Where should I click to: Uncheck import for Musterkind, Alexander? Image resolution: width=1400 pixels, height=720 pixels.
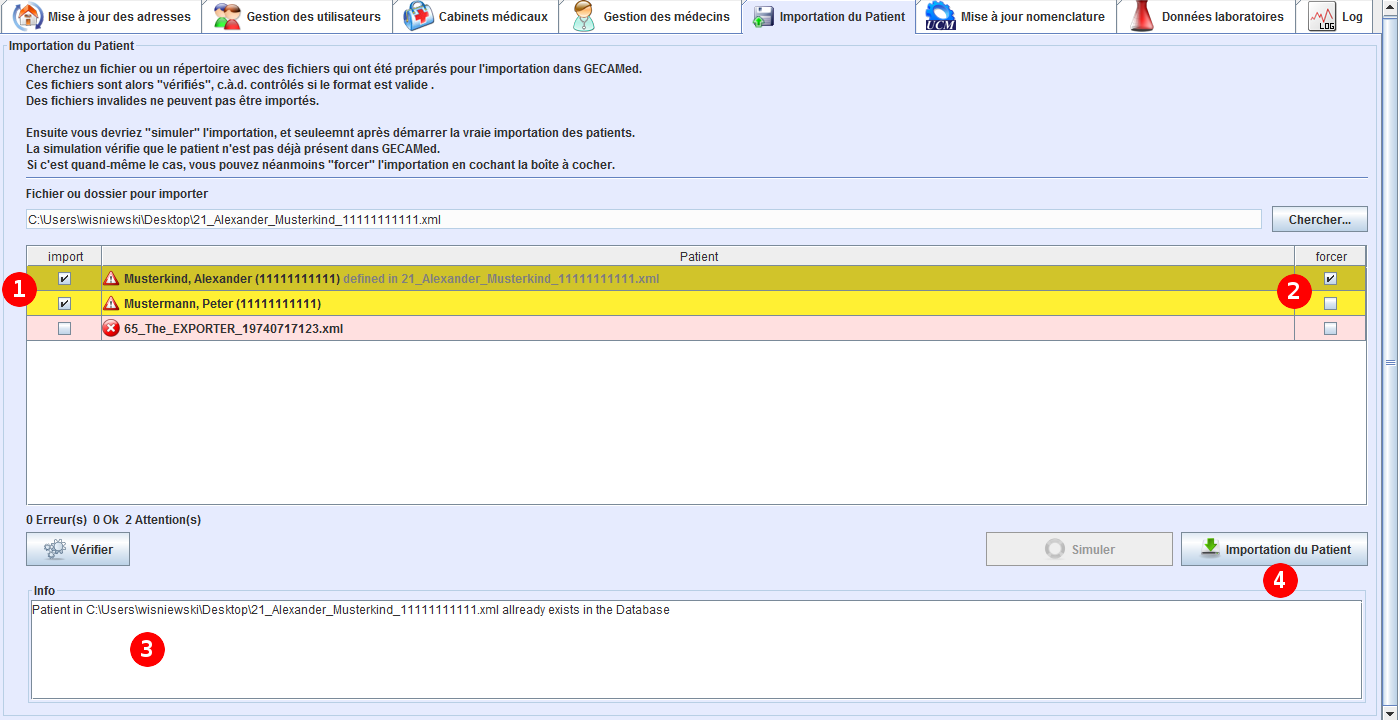[x=64, y=279]
